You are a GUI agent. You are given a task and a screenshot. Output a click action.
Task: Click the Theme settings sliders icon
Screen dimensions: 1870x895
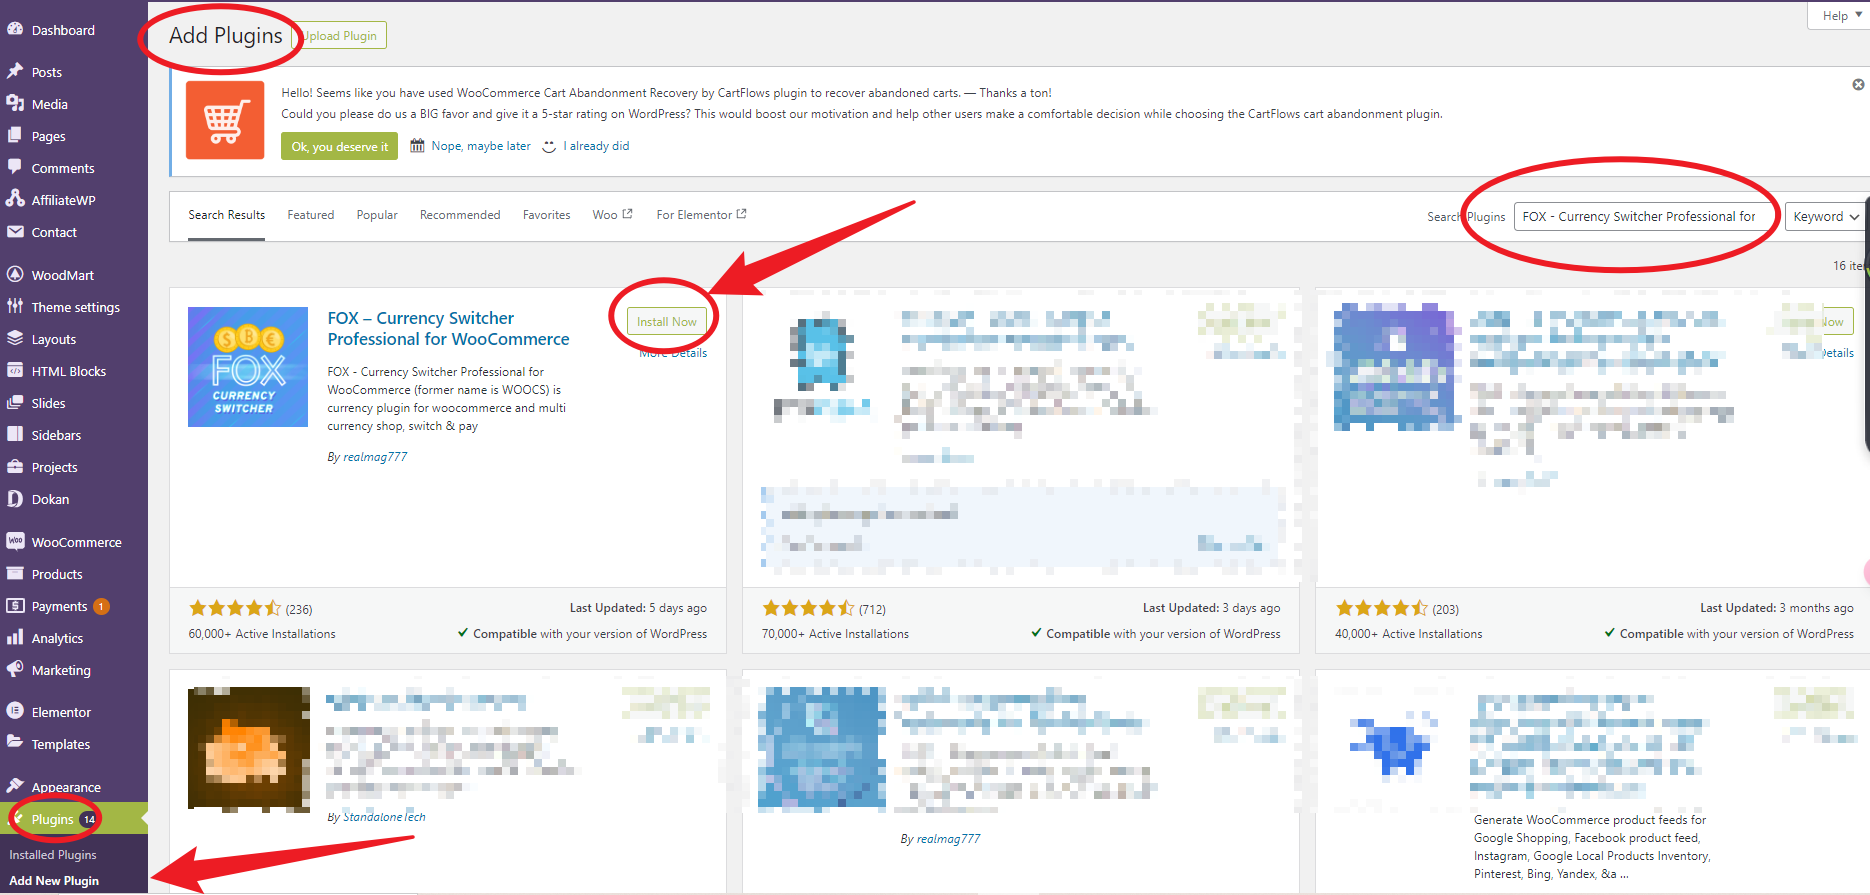(x=15, y=307)
